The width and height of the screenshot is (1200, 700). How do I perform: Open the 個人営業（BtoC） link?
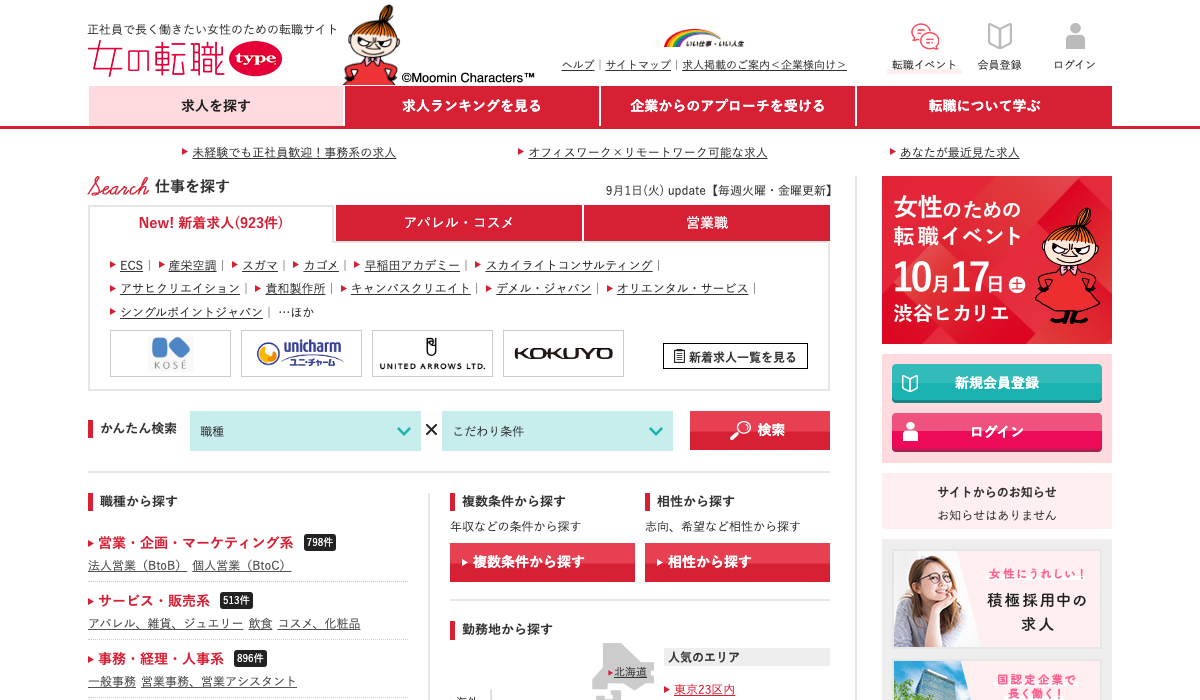242,565
